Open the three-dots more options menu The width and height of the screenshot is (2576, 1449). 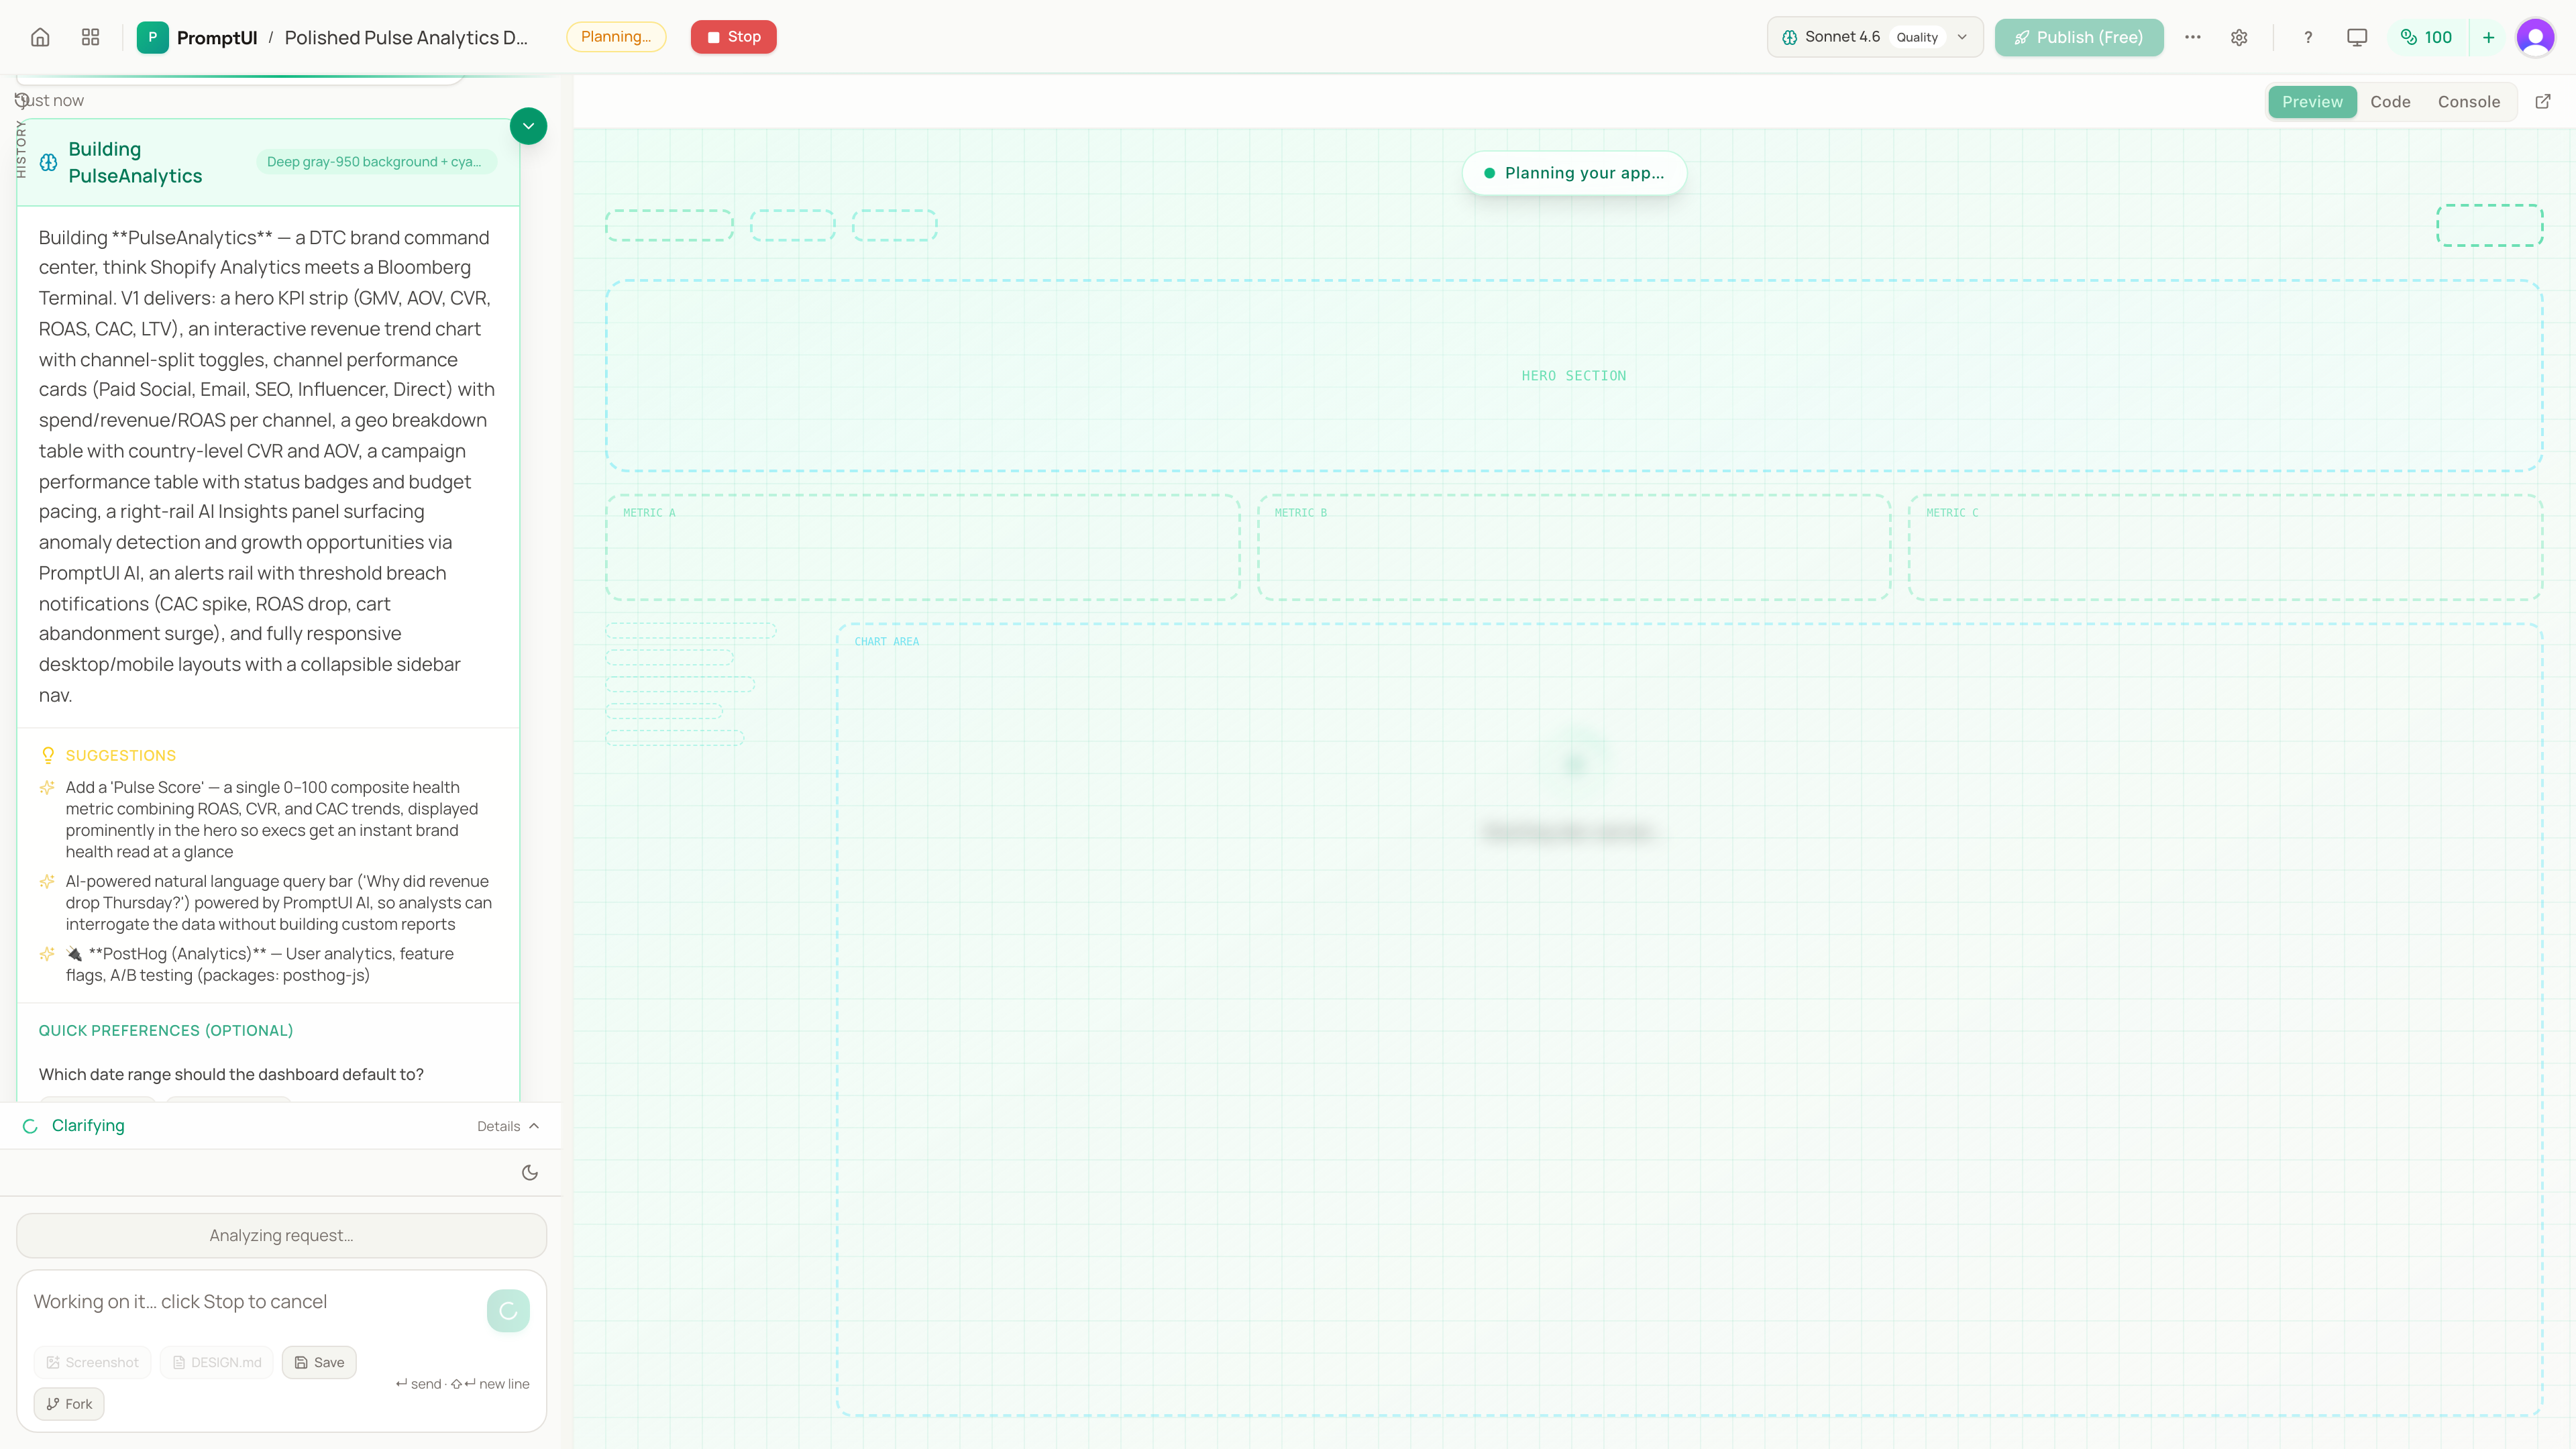point(2193,37)
